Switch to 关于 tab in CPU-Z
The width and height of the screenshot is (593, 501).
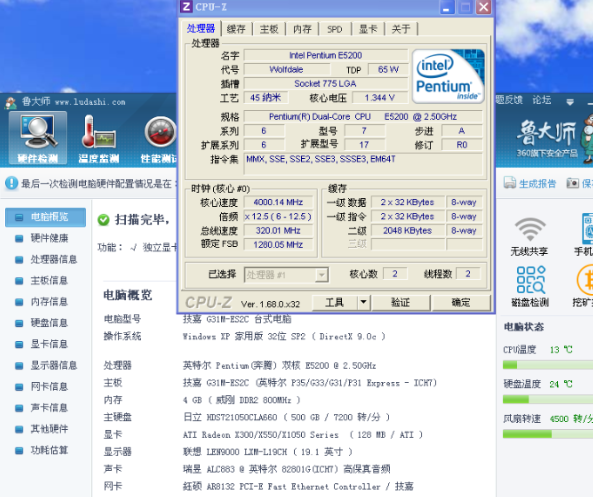pos(401,29)
